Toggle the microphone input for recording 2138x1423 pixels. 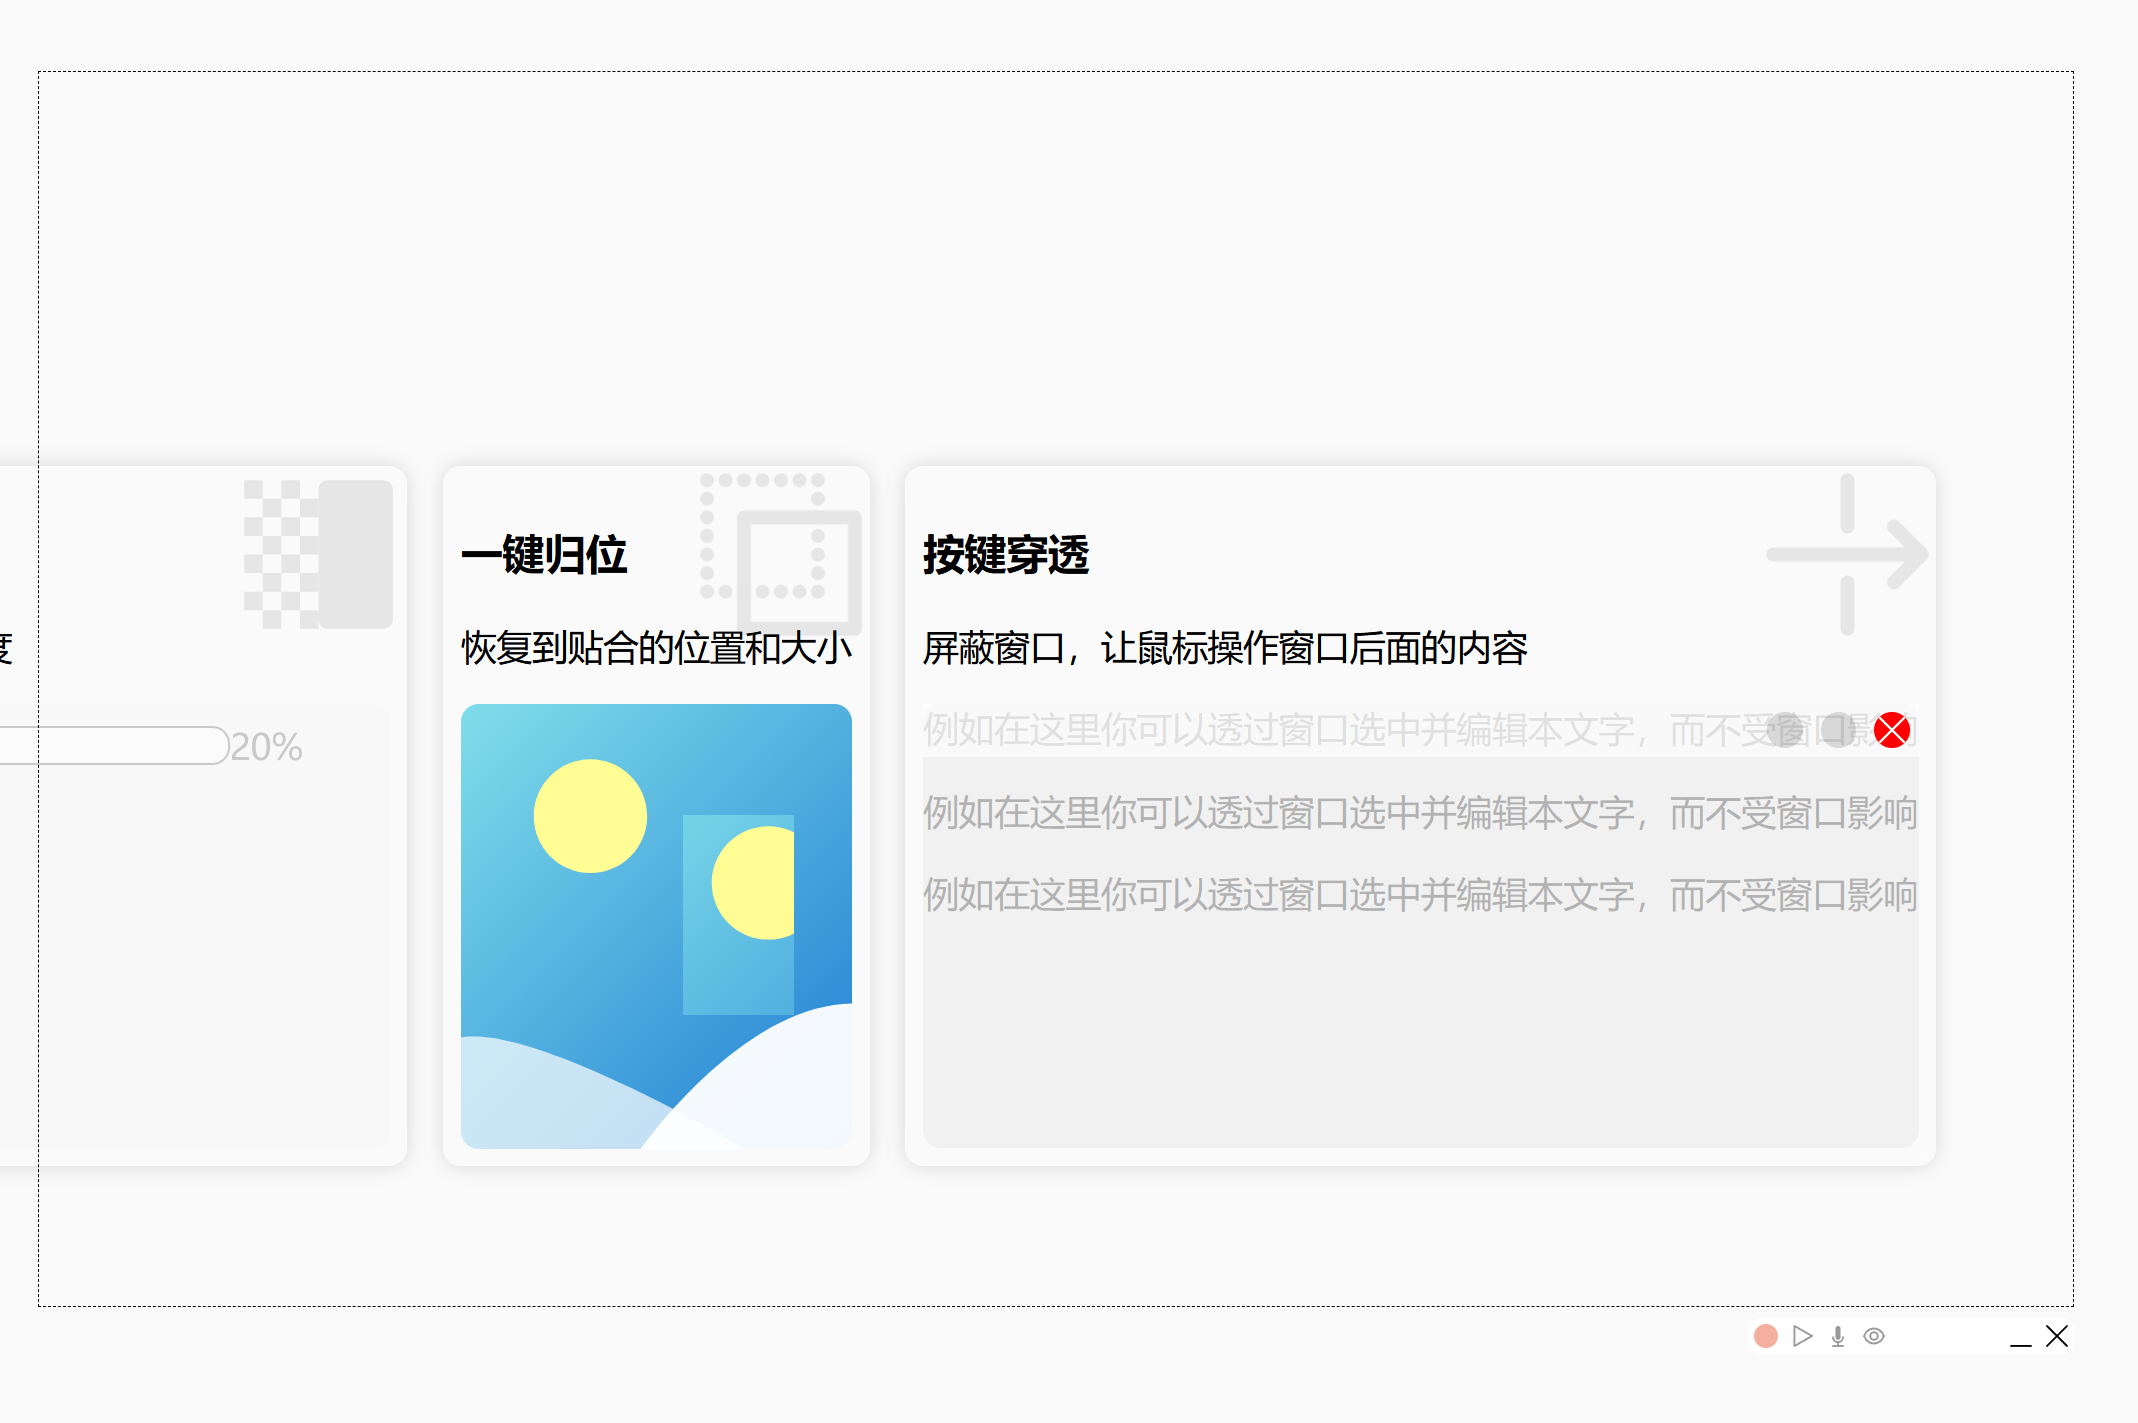click(1837, 1336)
